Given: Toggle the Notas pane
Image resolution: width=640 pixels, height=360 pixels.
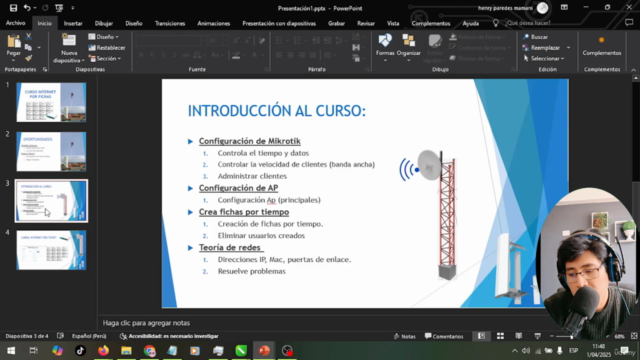Looking at the screenshot, I should [x=404, y=336].
